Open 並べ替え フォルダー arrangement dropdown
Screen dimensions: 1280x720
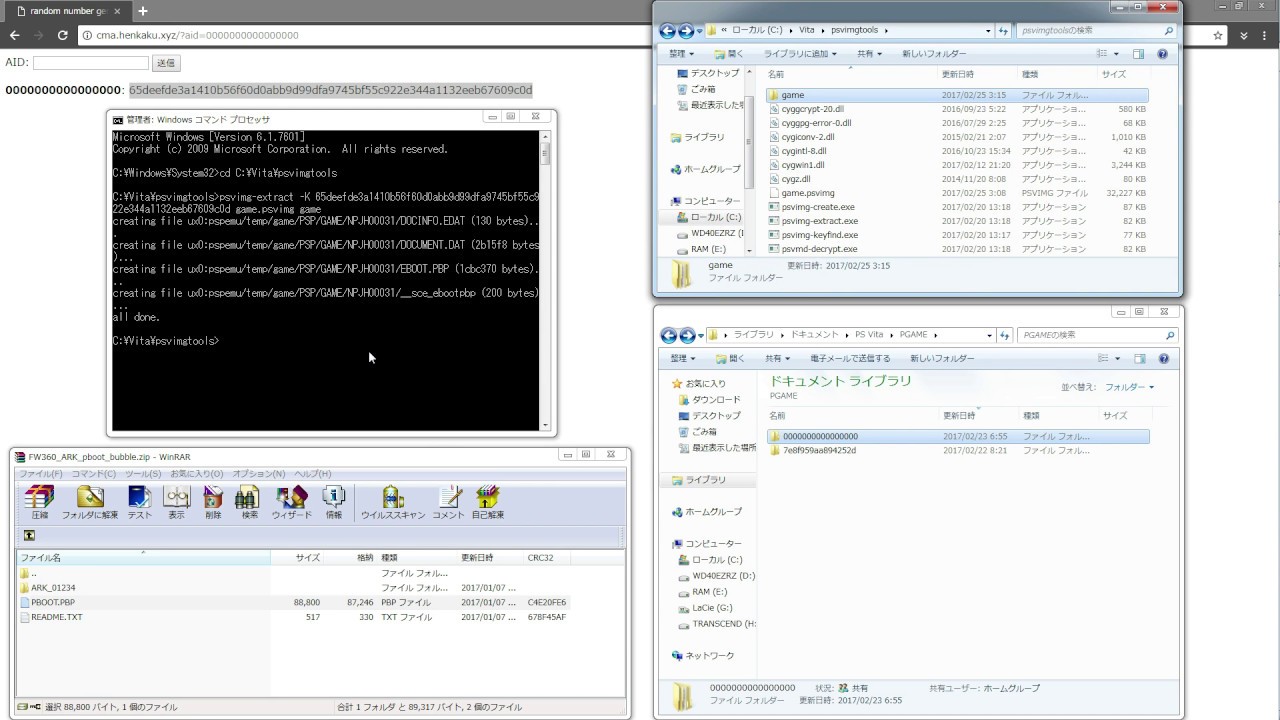(x=1130, y=387)
